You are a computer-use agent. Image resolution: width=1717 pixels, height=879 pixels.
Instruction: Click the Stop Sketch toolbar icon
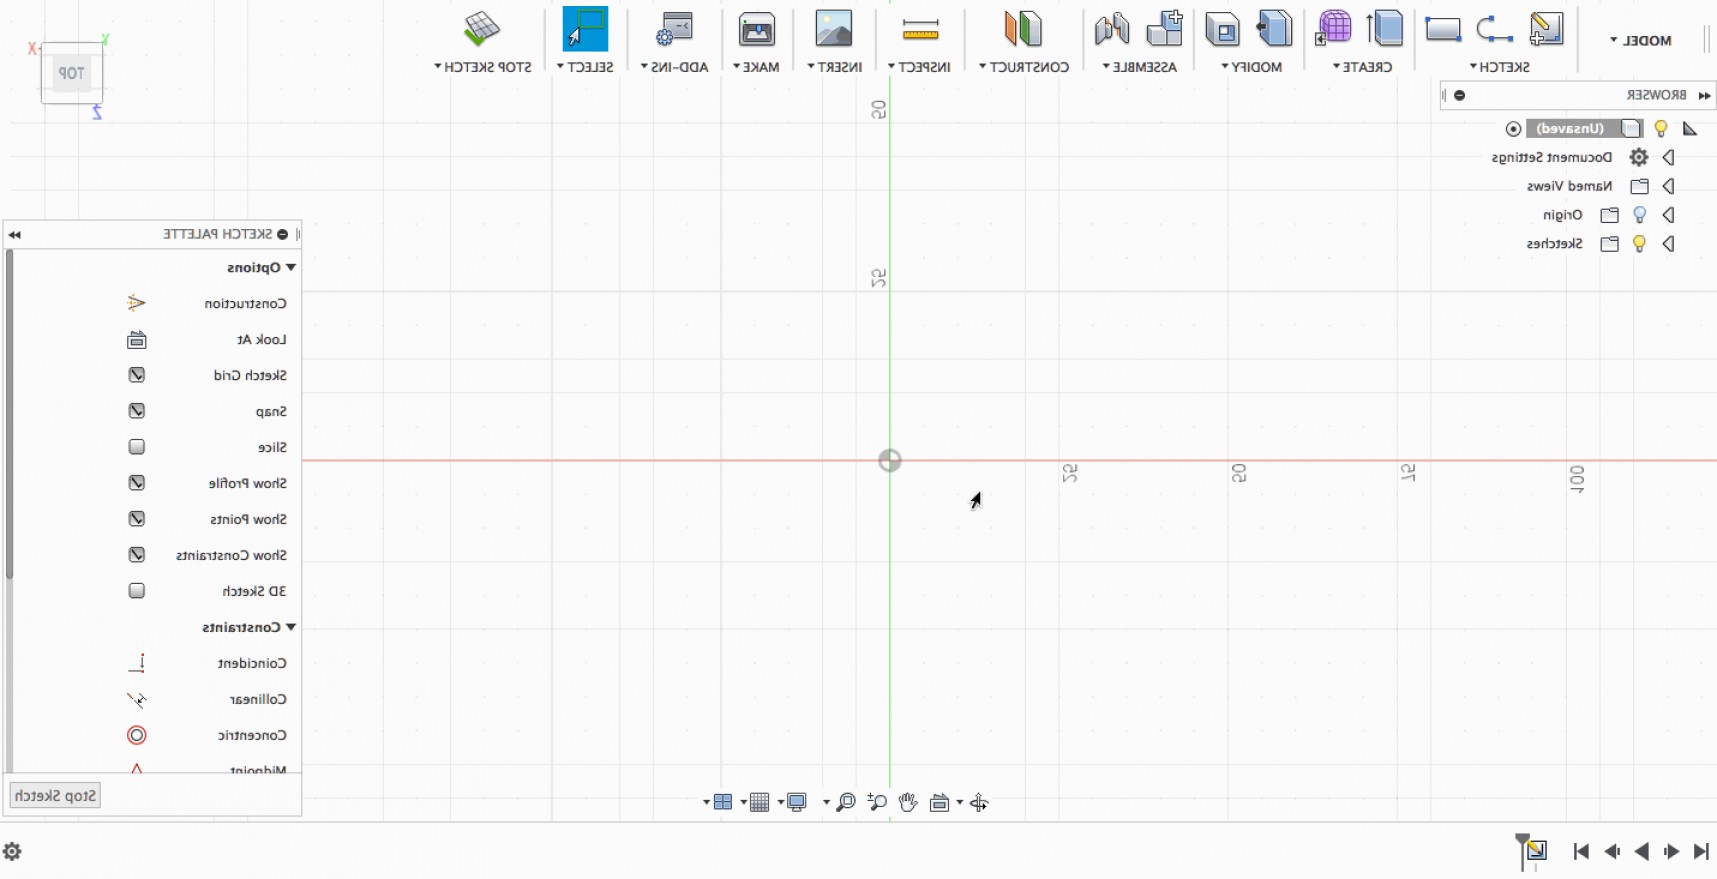tap(482, 29)
